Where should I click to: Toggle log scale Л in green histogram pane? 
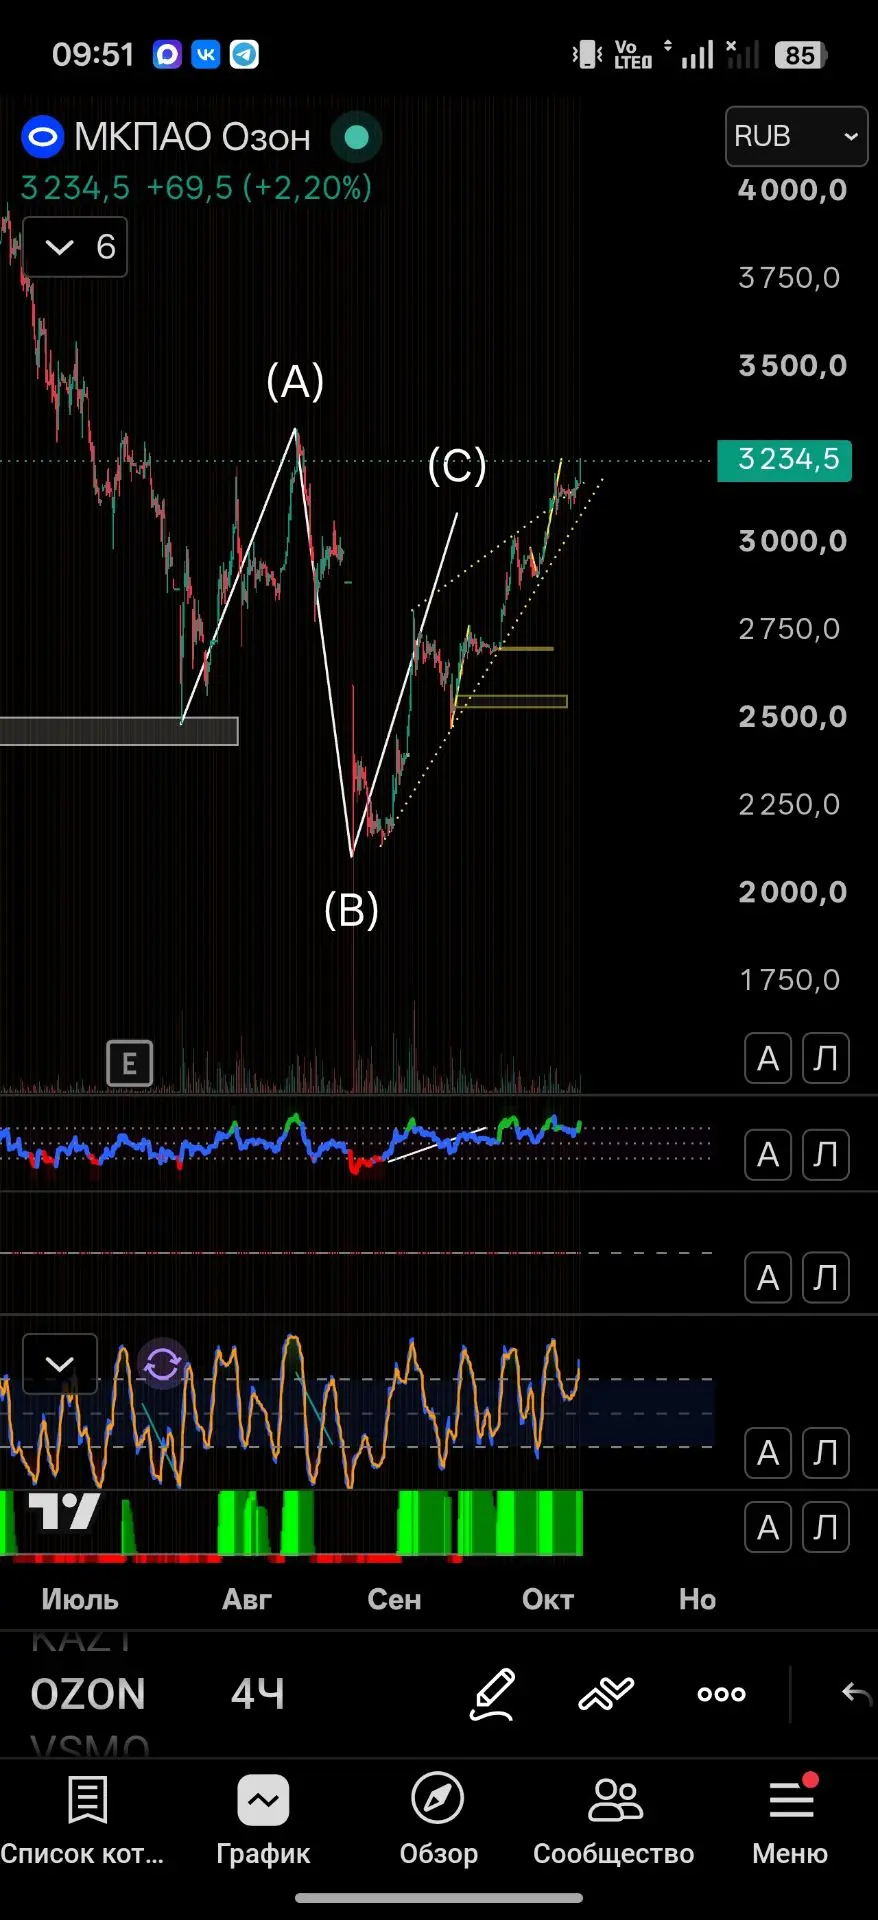(826, 1527)
